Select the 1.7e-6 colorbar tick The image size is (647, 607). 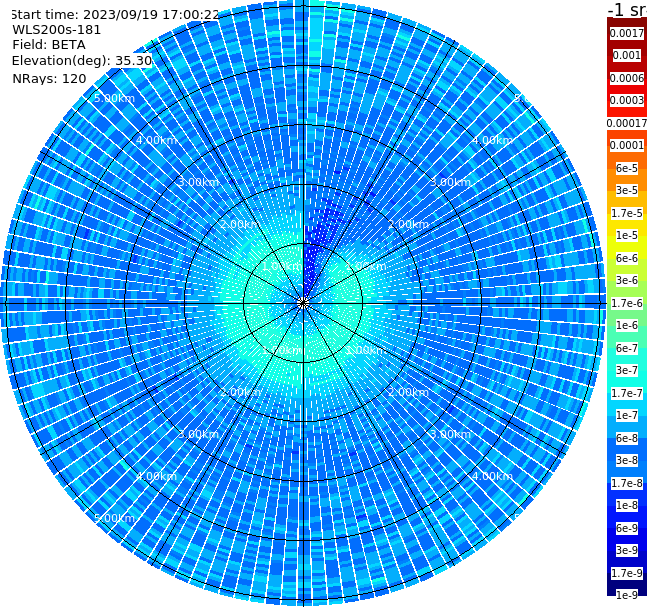[627, 303]
